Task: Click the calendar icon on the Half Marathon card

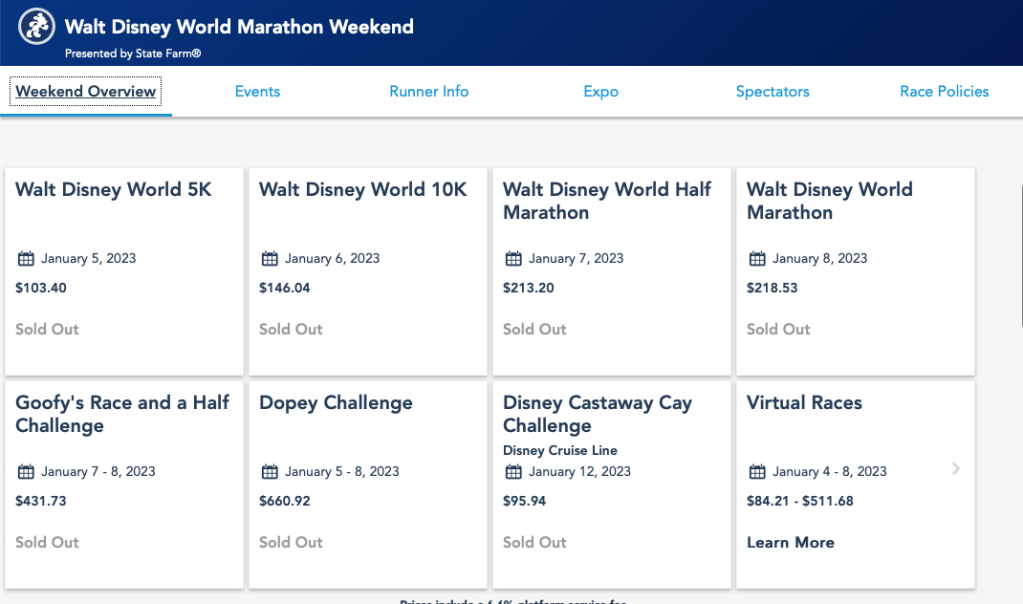Action: point(513,258)
